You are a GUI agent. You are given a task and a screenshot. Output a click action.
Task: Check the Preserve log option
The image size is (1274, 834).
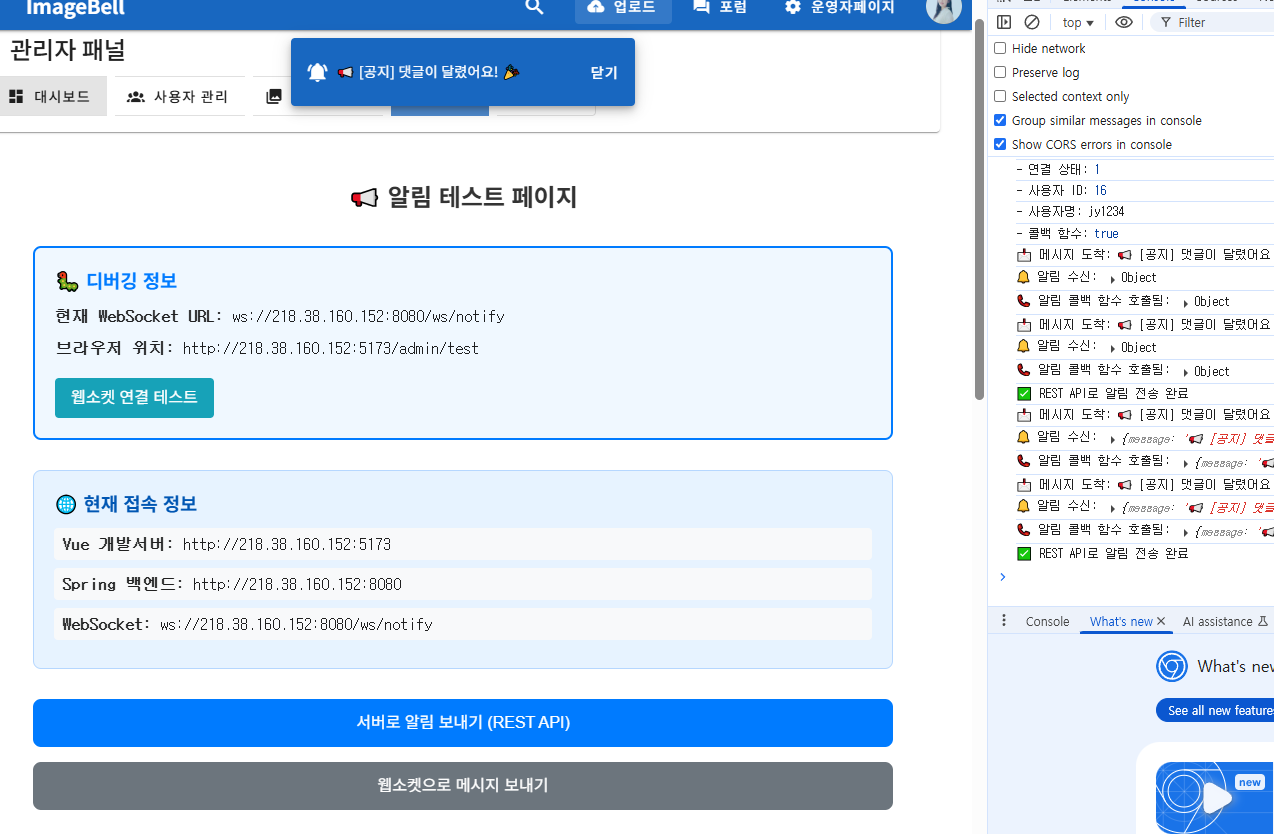pos(1000,72)
